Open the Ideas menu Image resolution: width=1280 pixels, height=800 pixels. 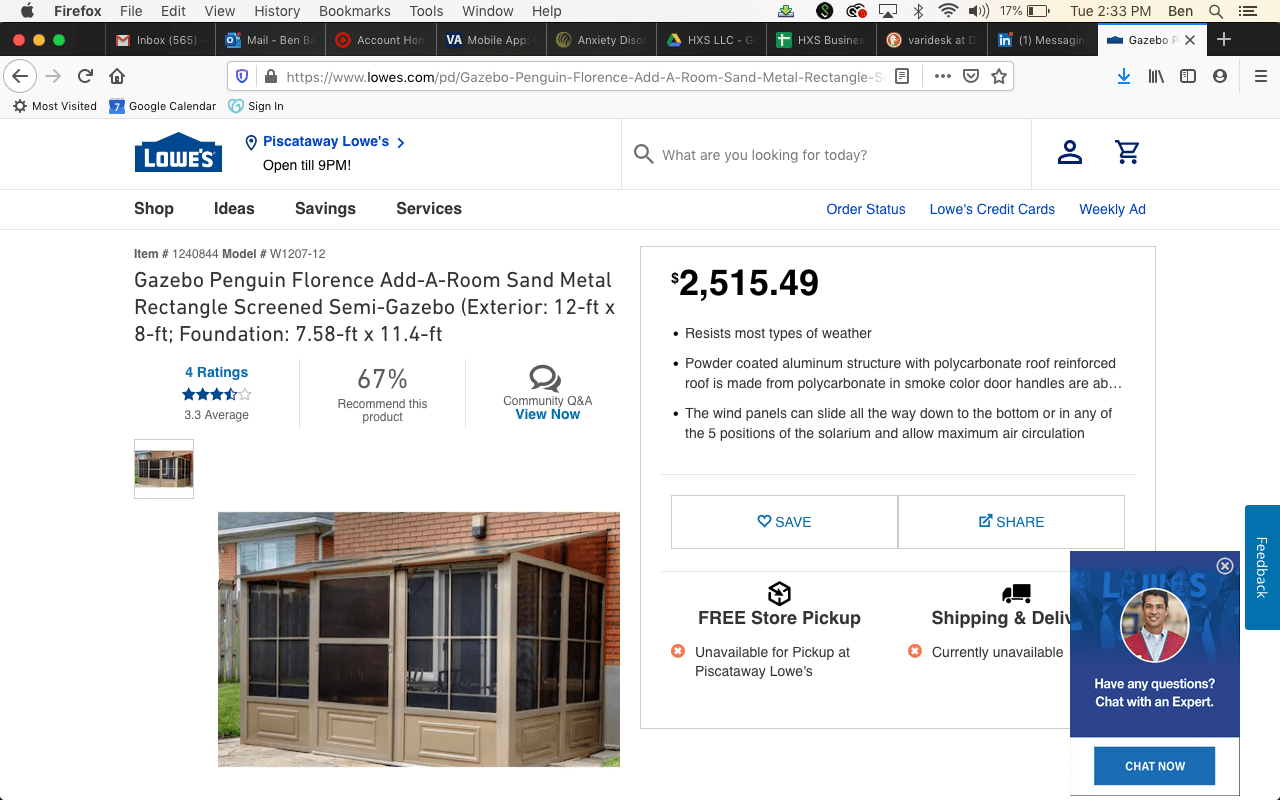tap(234, 208)
